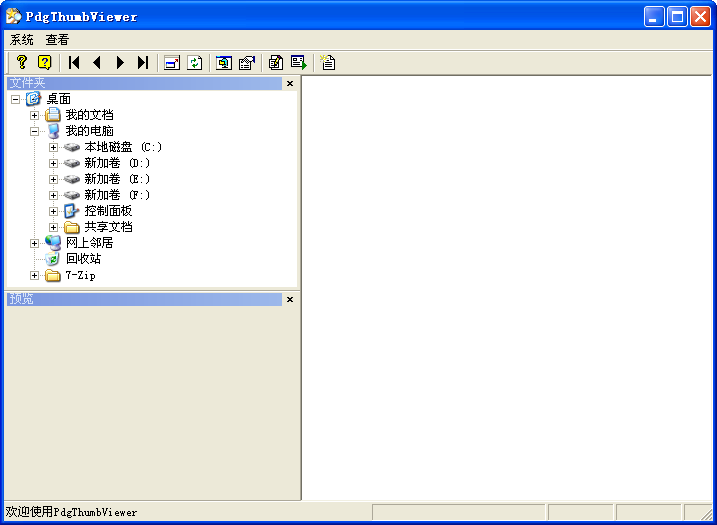This screenshot has width=717, height=525.
Task: Jump to last item using toolbar arrow
Action: [x=143, y=62]
